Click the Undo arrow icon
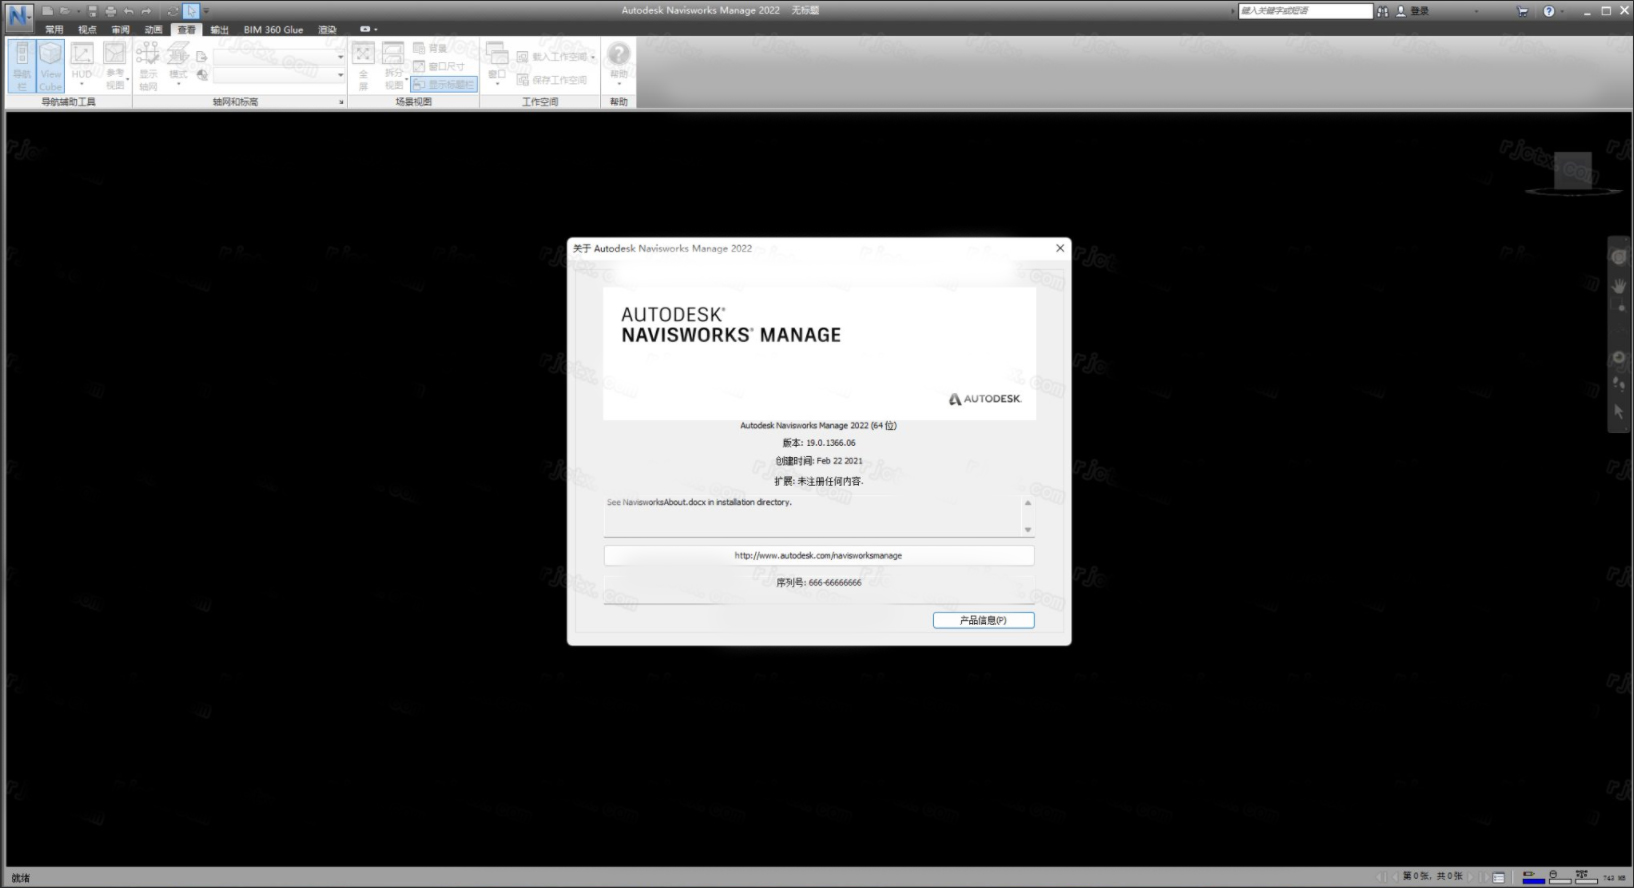 coord(129,11)
